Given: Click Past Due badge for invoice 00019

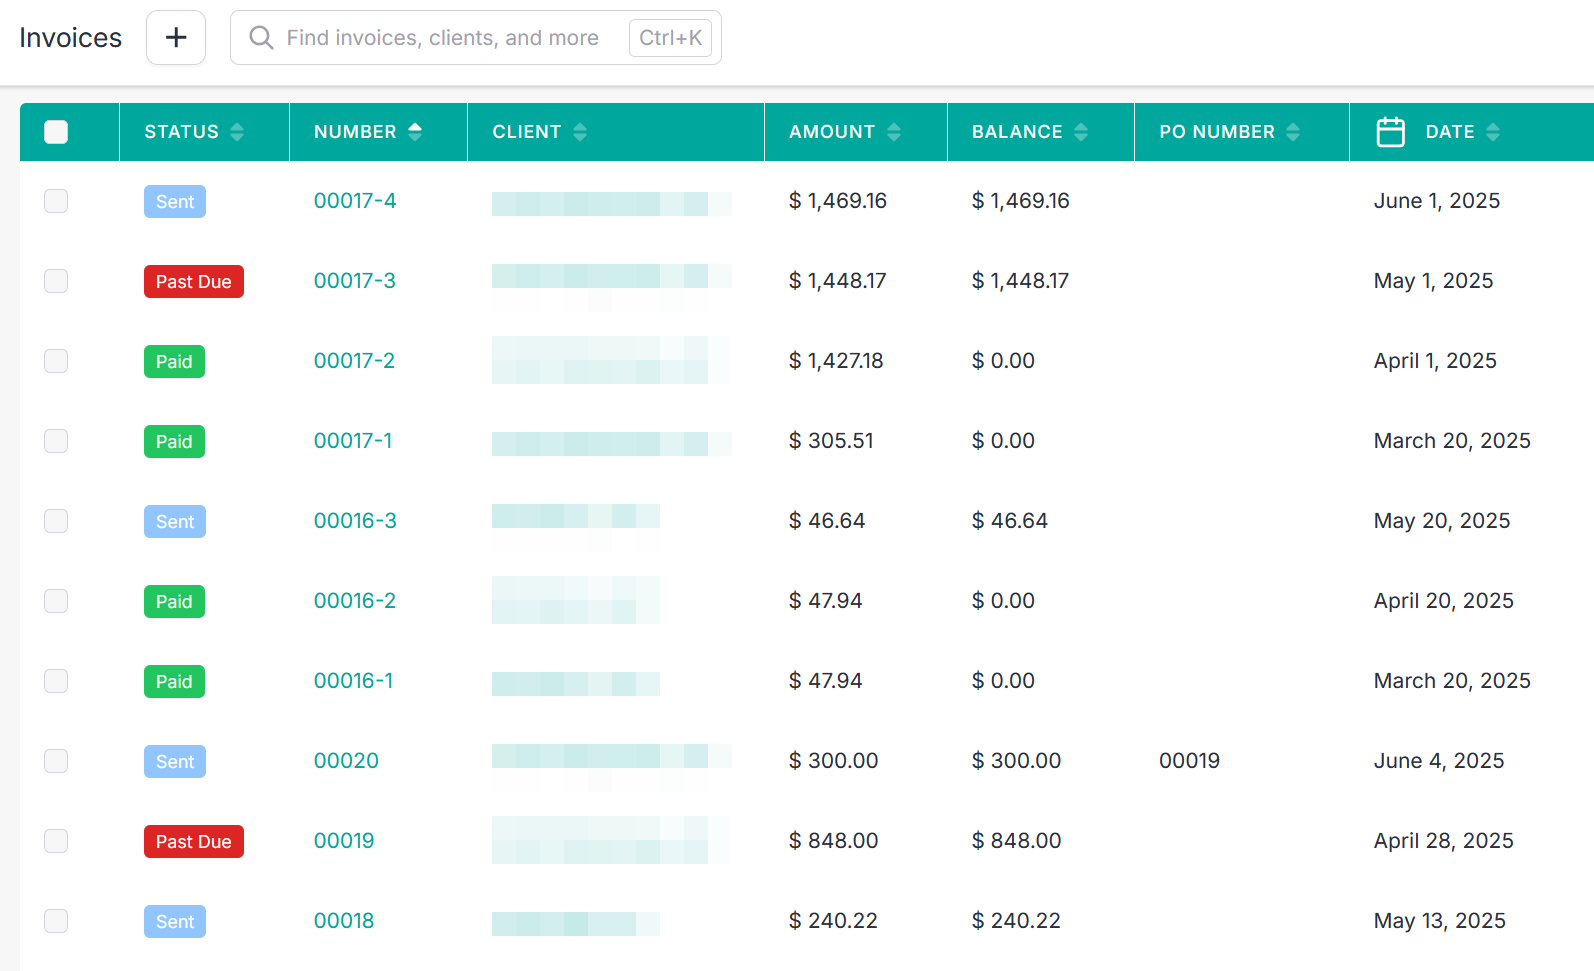Looking at the screenshot, I should pyautogui.click(x=194, y=842).
